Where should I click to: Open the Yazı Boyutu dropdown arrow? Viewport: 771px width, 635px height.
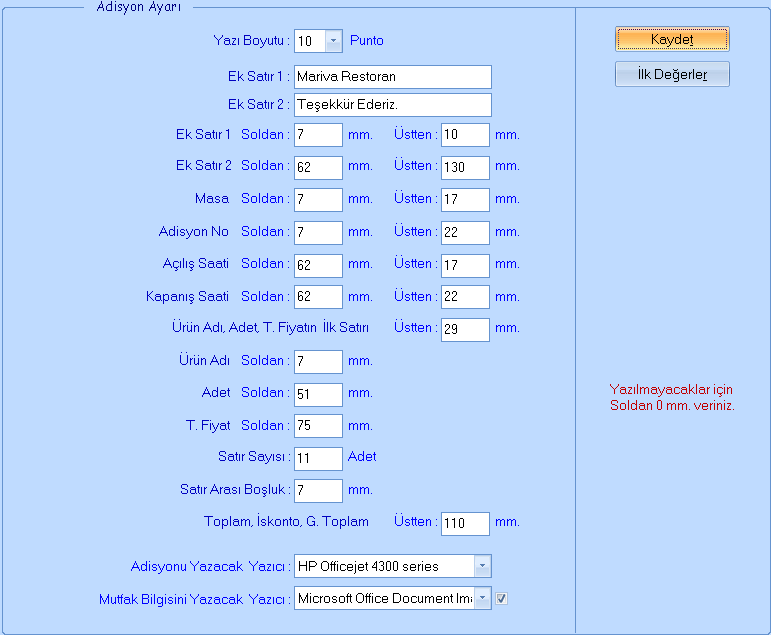333,41
